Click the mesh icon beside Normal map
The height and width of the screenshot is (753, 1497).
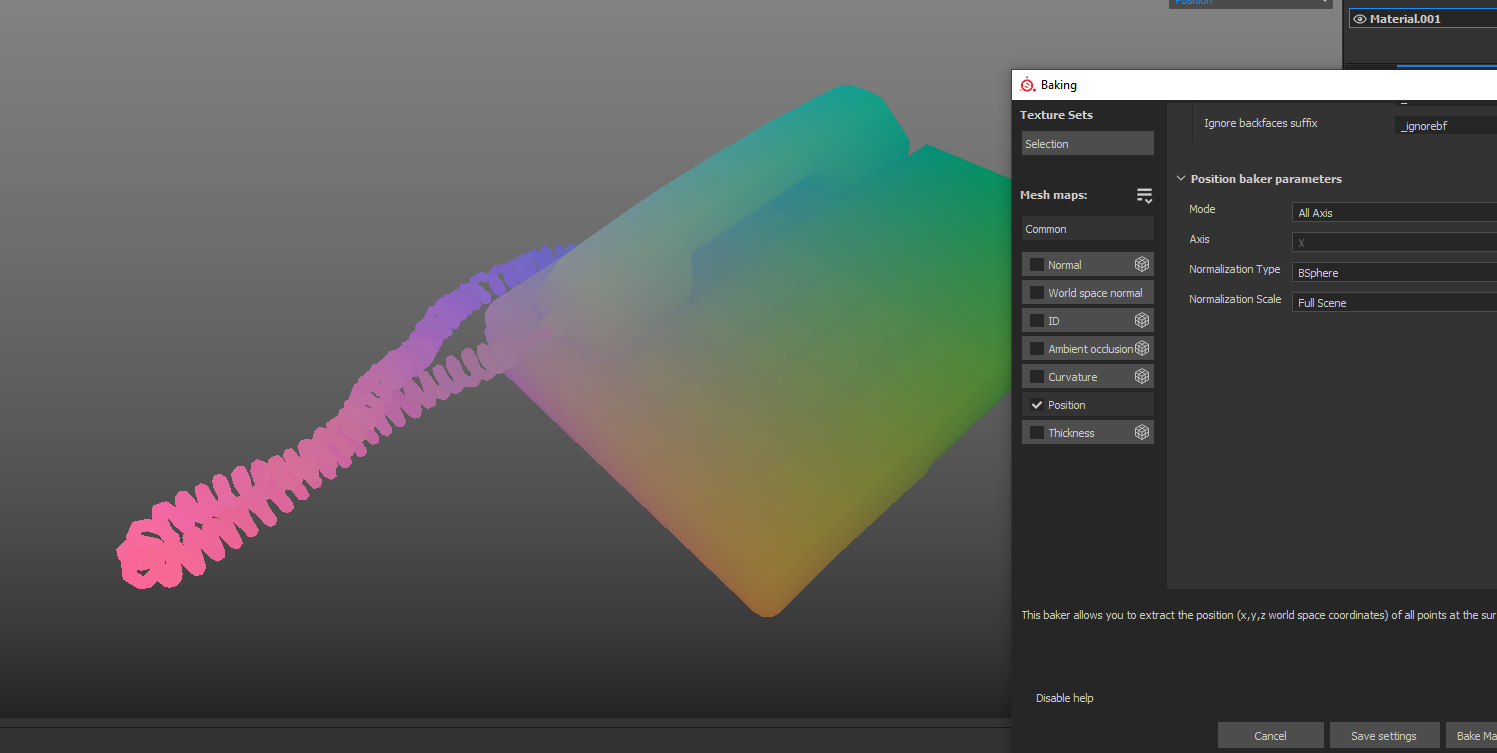pyautogui.click(x=1141, y=265)
